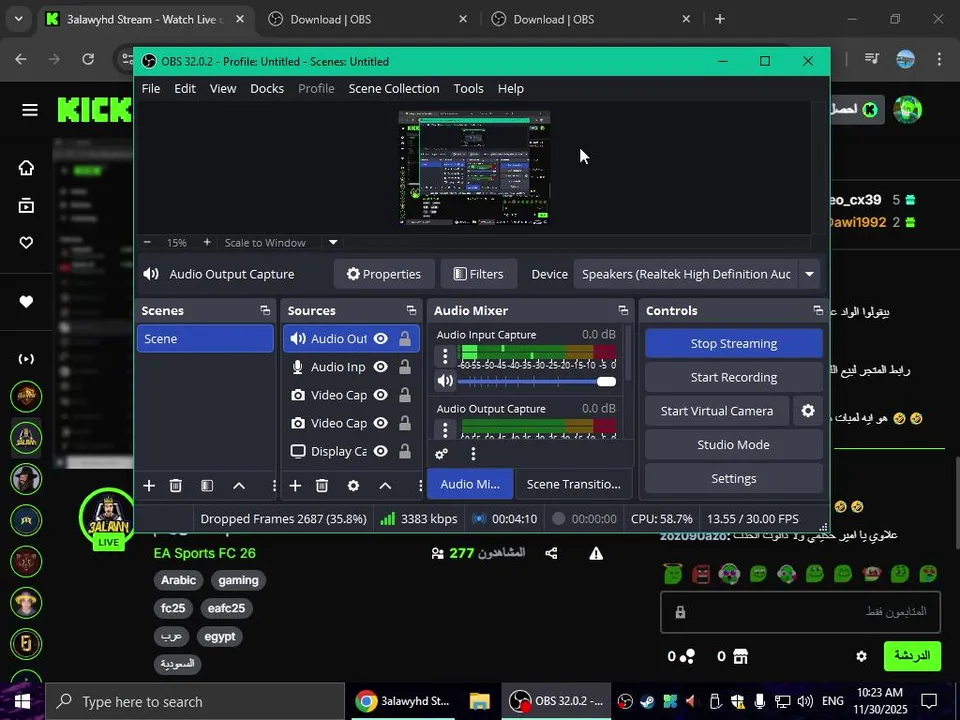This screenshot has height=720, width=960.
Task: Move source up with arrow icon
Action: (x=385, y=486)
